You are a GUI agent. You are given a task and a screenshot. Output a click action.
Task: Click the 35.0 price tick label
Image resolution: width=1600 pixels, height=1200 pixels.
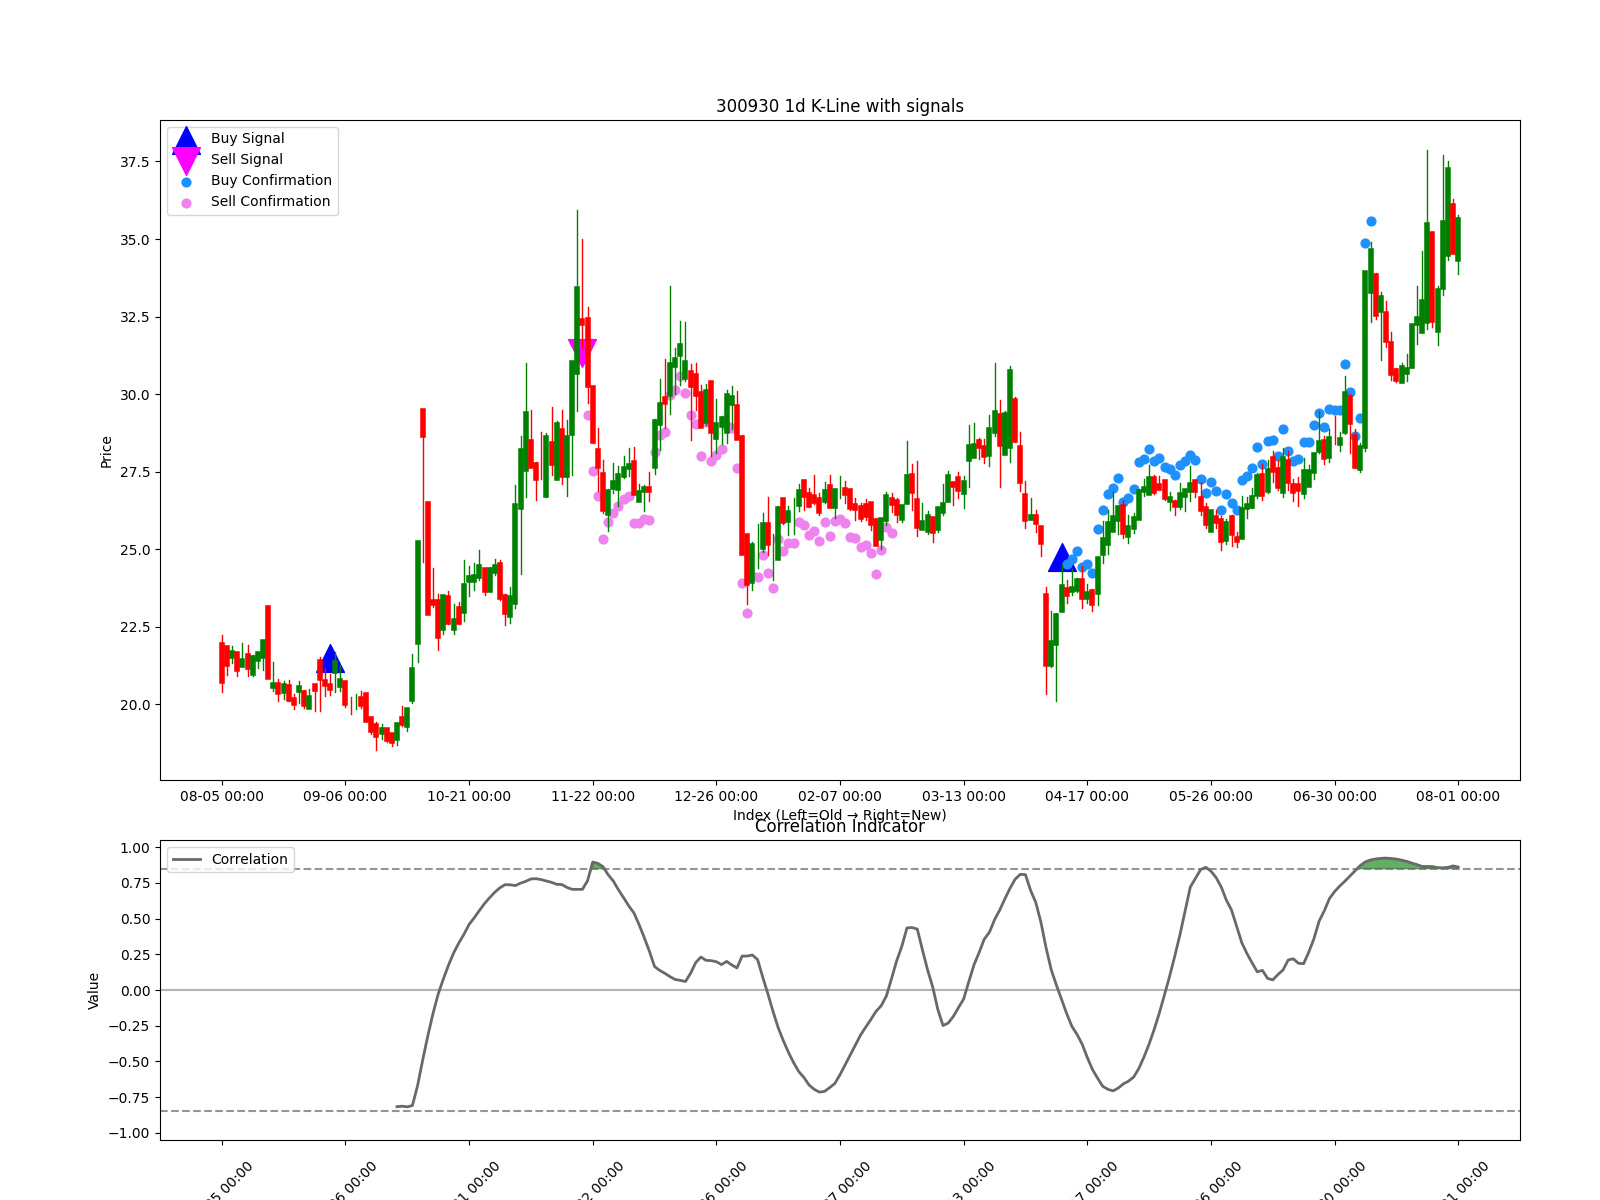pyautogui.click(x=134, y=240)
